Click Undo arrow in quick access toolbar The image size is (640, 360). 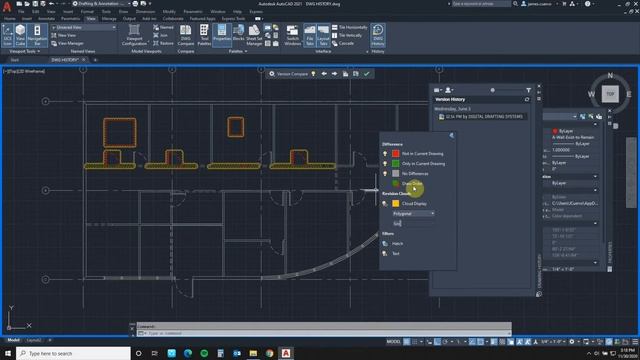coord(52,4)
